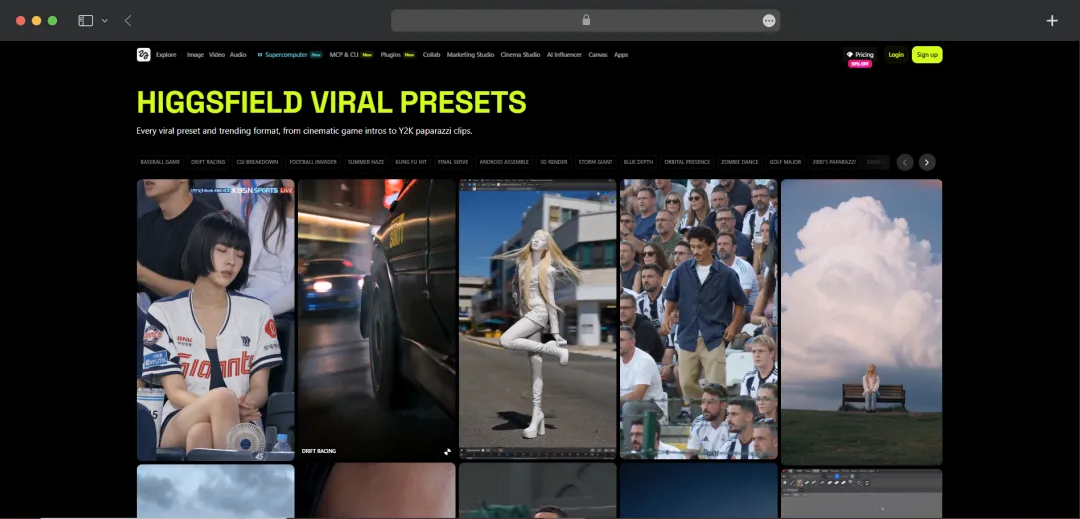1080x519 pixels.
Task: Go to Supercomputer page
Action: click(x=289, y=54)
